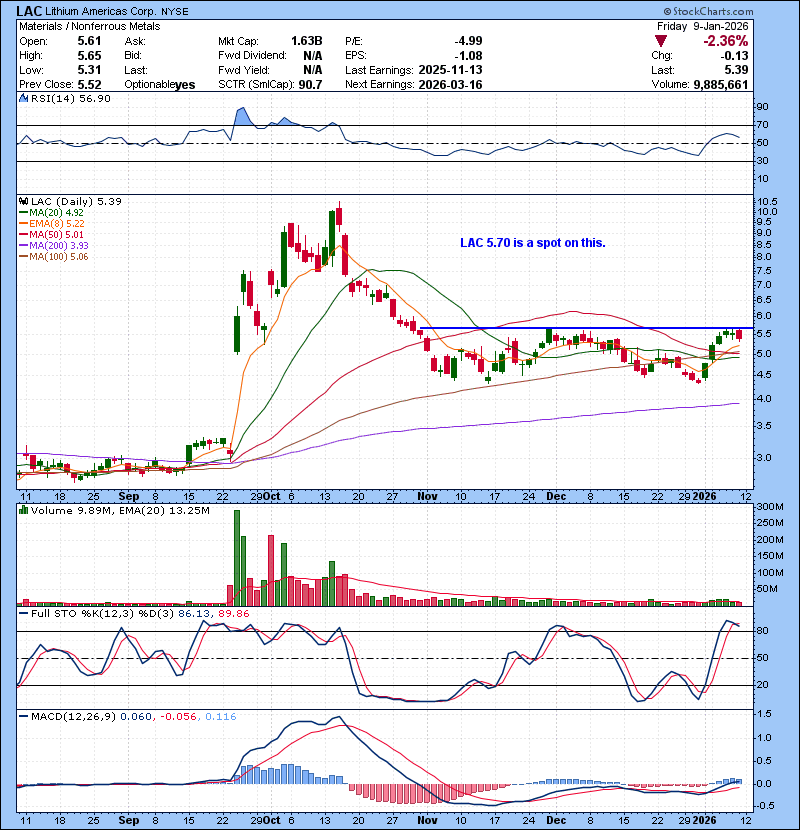
Task: Click the EMA(8) 5.22 legend entry
Action: [x=51, y=224]
